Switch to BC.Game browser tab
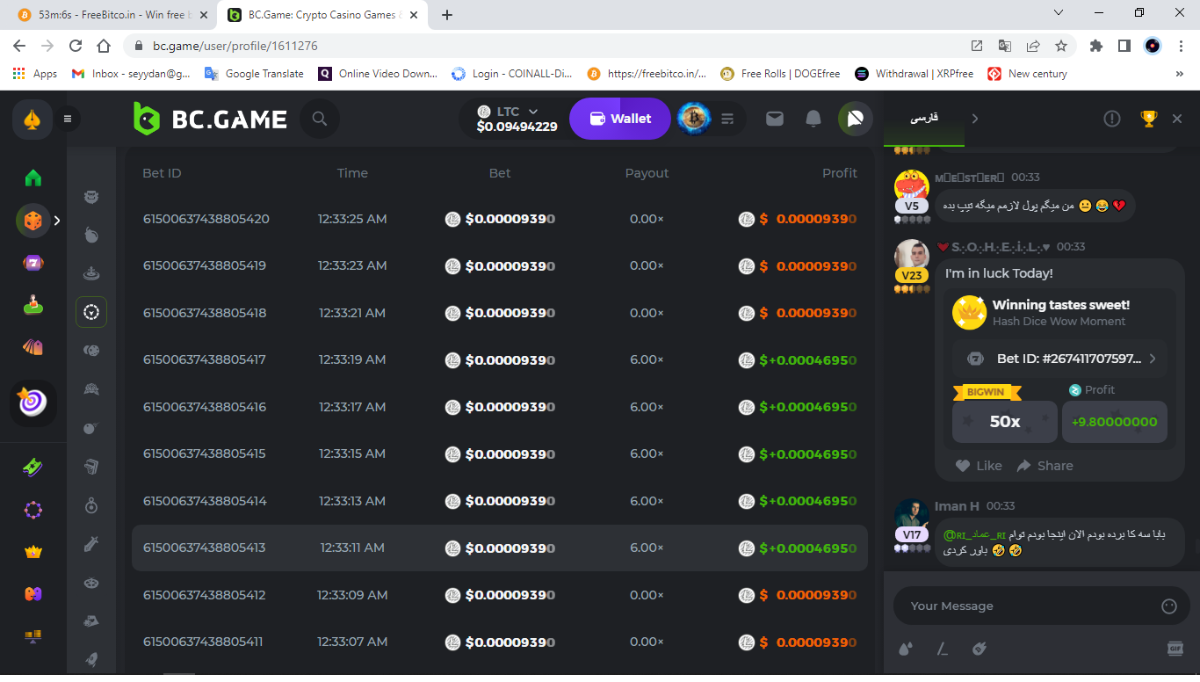Image resolution: width=1200 pixels, height=682 pixels. click(x=322, y=15)
